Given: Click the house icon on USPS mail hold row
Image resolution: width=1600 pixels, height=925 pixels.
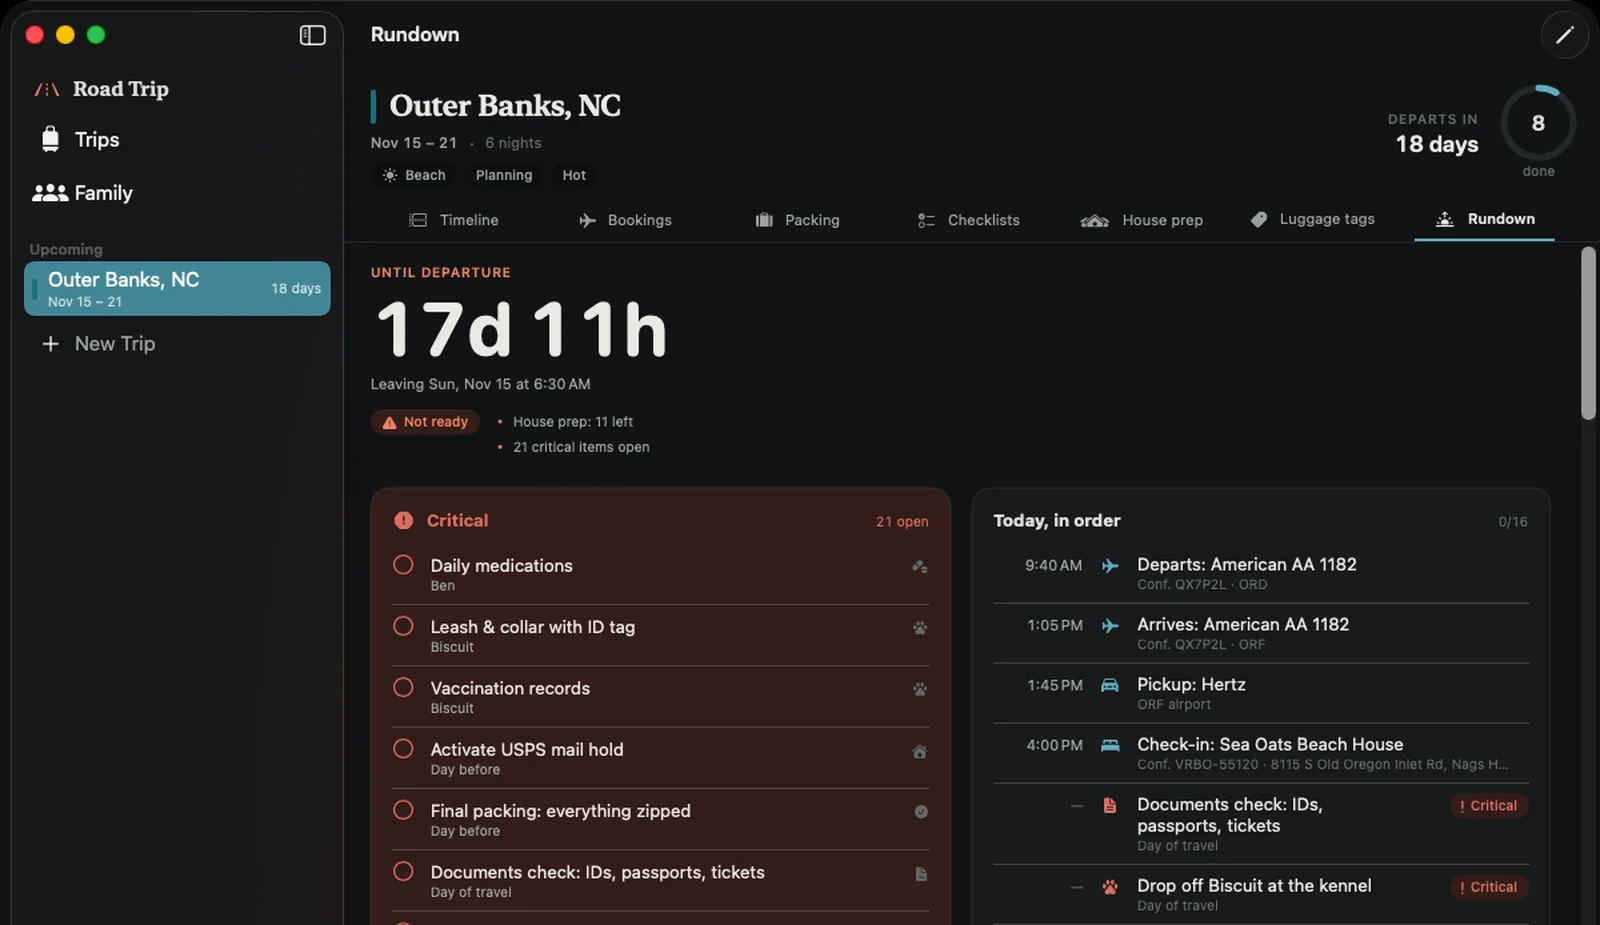Looking at the screenshot, I should [920, 751].
